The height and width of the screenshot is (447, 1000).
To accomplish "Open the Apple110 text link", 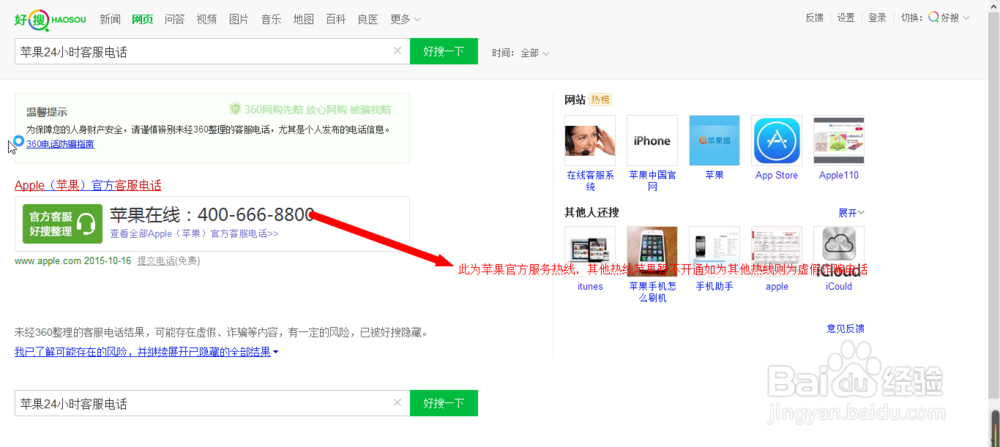I will 839,175.
